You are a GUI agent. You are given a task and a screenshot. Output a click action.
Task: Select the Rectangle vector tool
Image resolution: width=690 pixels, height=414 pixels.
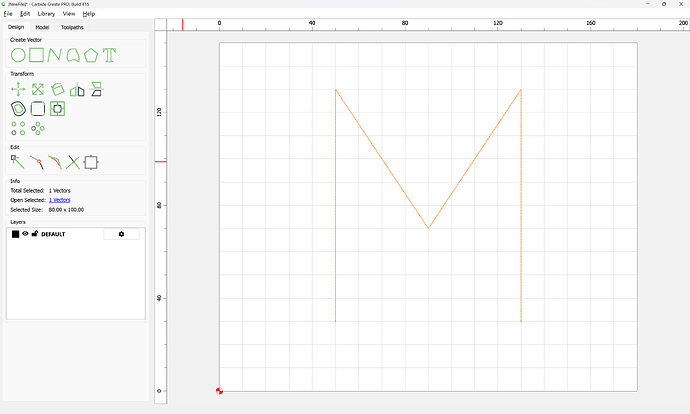(x=37, y=55)
